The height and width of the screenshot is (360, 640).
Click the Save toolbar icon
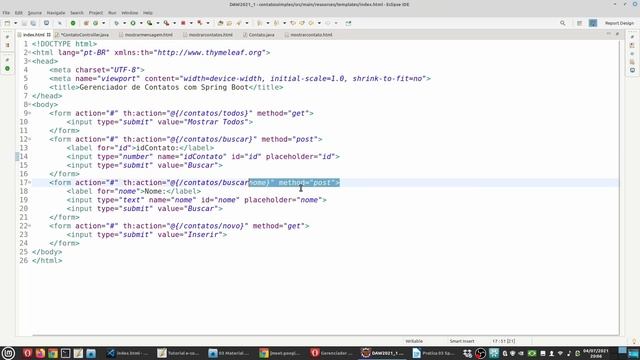[x=24, y=23]
